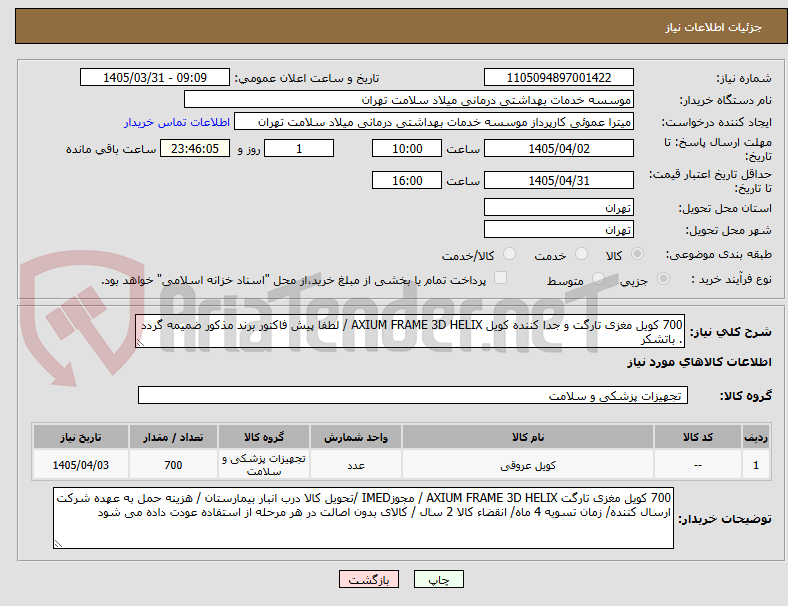Click the resize grip of buyer notes textarea
This screenshot has width=788, height=606.
tap(58, 544)
